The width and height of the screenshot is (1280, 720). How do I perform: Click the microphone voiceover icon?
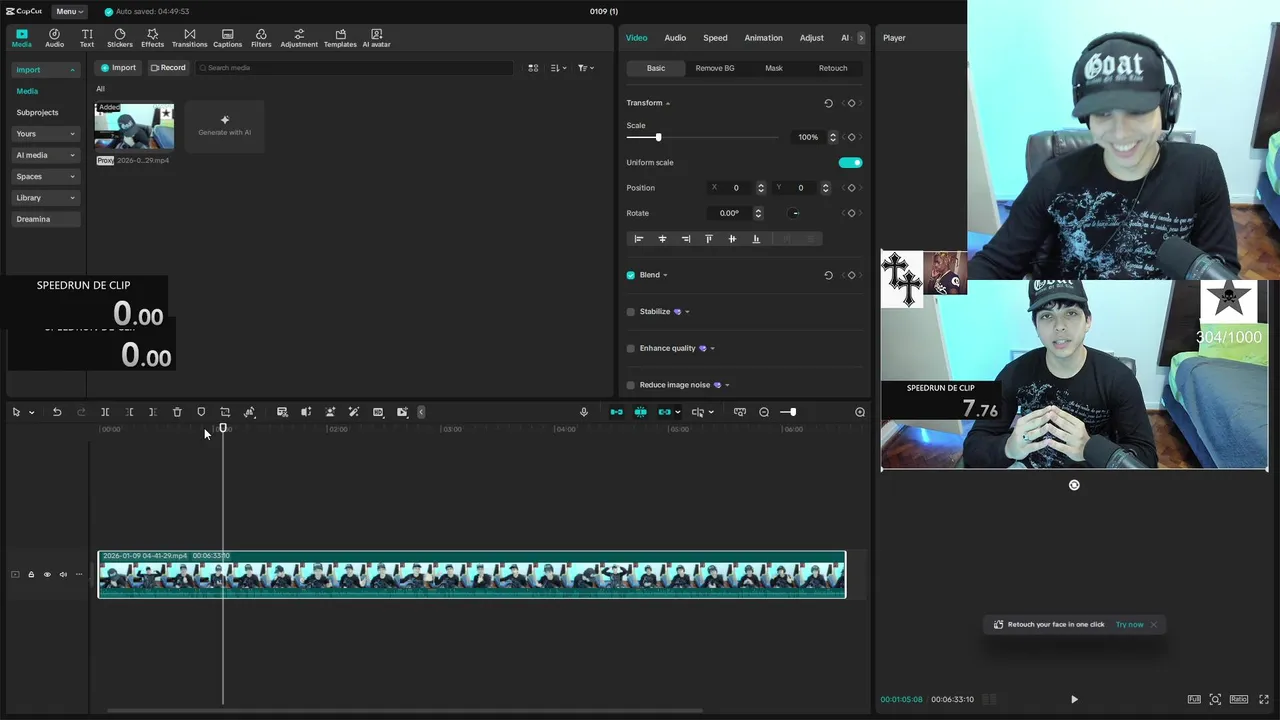click(584, 412)
